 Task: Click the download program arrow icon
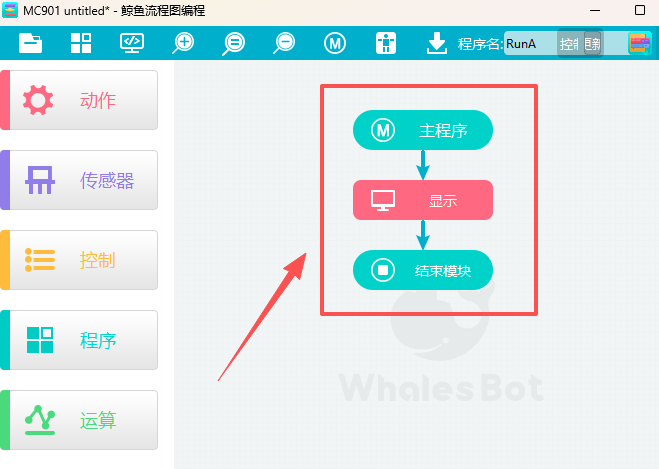point(436,43)
